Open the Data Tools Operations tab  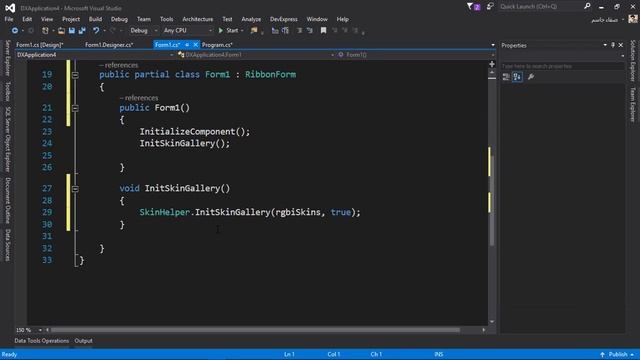pos(42,341)
